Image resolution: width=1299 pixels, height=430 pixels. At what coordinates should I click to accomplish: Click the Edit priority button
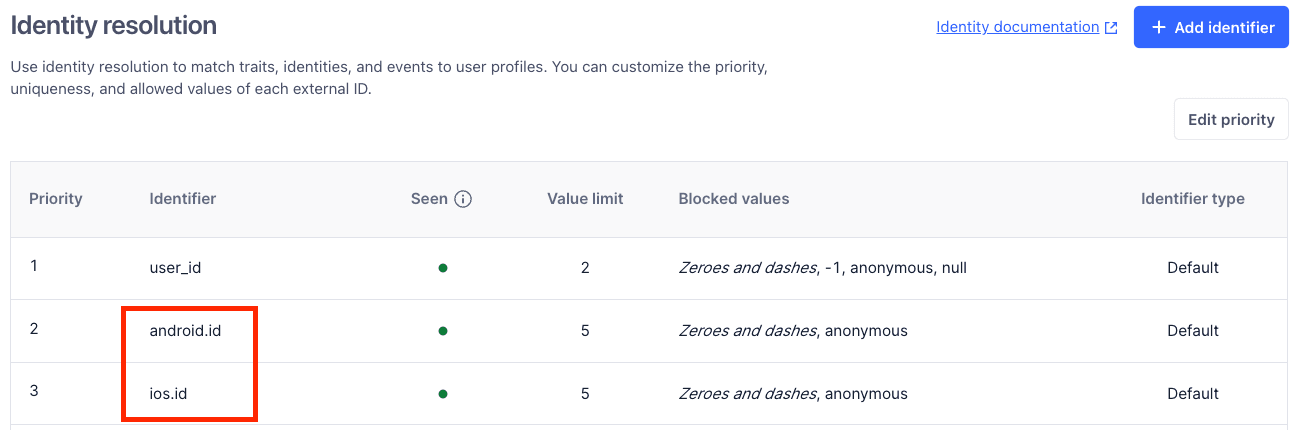(x=1230, y=120)
